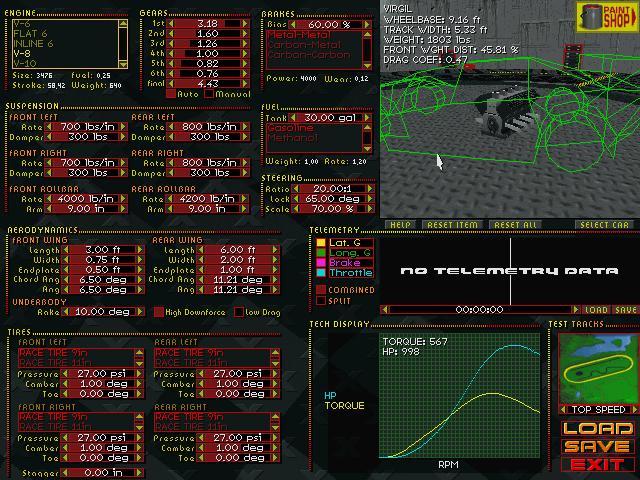Select front left RACE TIRE 11in
This screenshot has height=480, width=640.
pos(56,363)
